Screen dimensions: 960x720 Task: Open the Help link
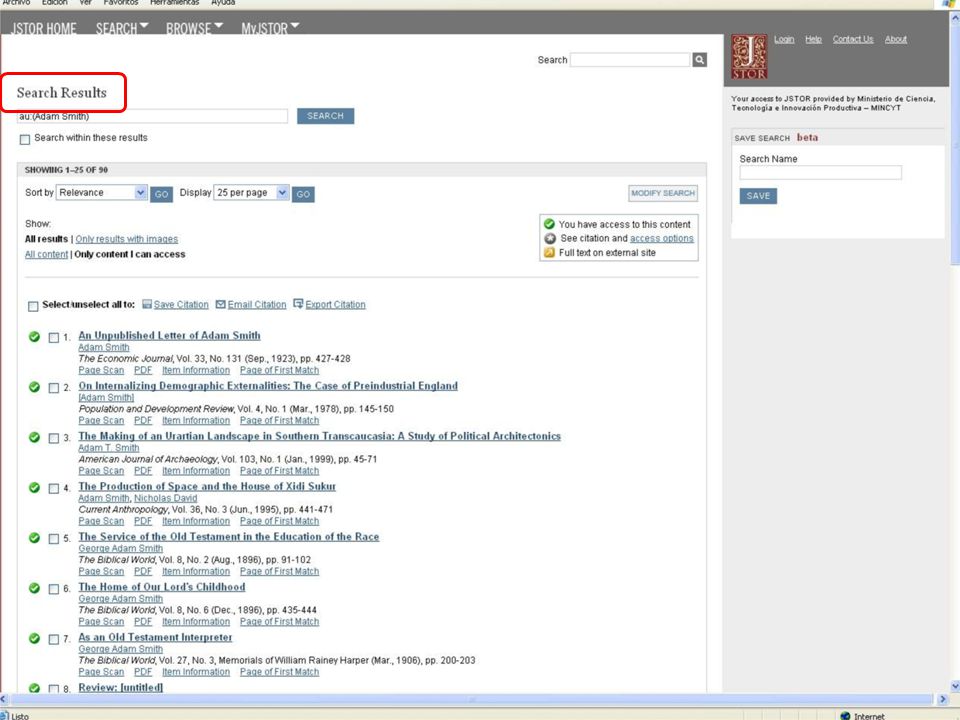(x=813, y=39)
